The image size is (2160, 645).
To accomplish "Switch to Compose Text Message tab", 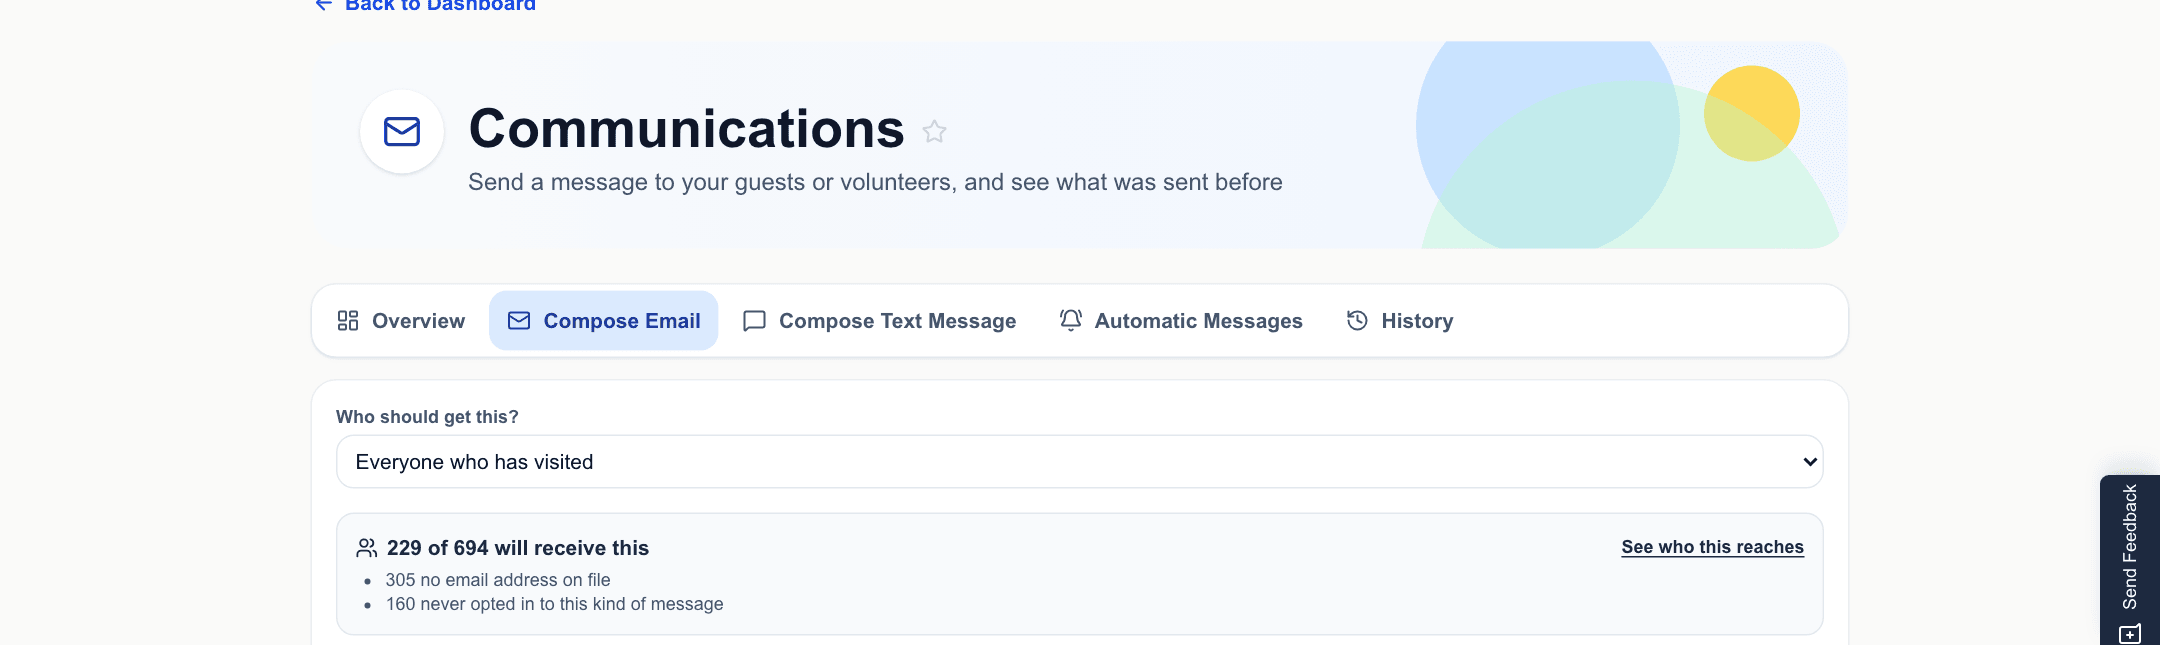I will pyautogui.click(x=879, y=321).
